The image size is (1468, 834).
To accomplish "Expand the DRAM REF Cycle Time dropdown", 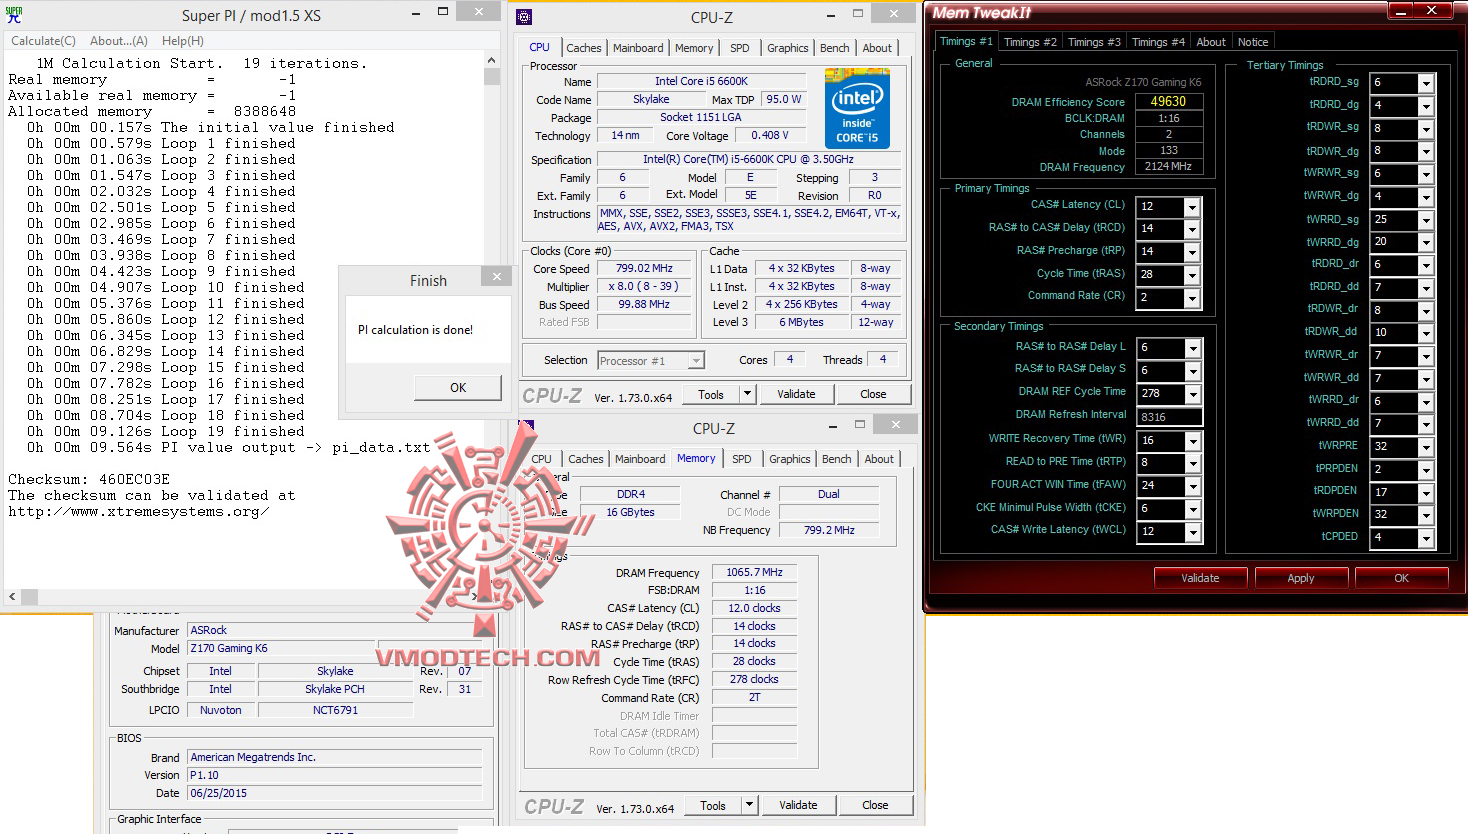I will pyautogui.click(x=1193, y=394).
